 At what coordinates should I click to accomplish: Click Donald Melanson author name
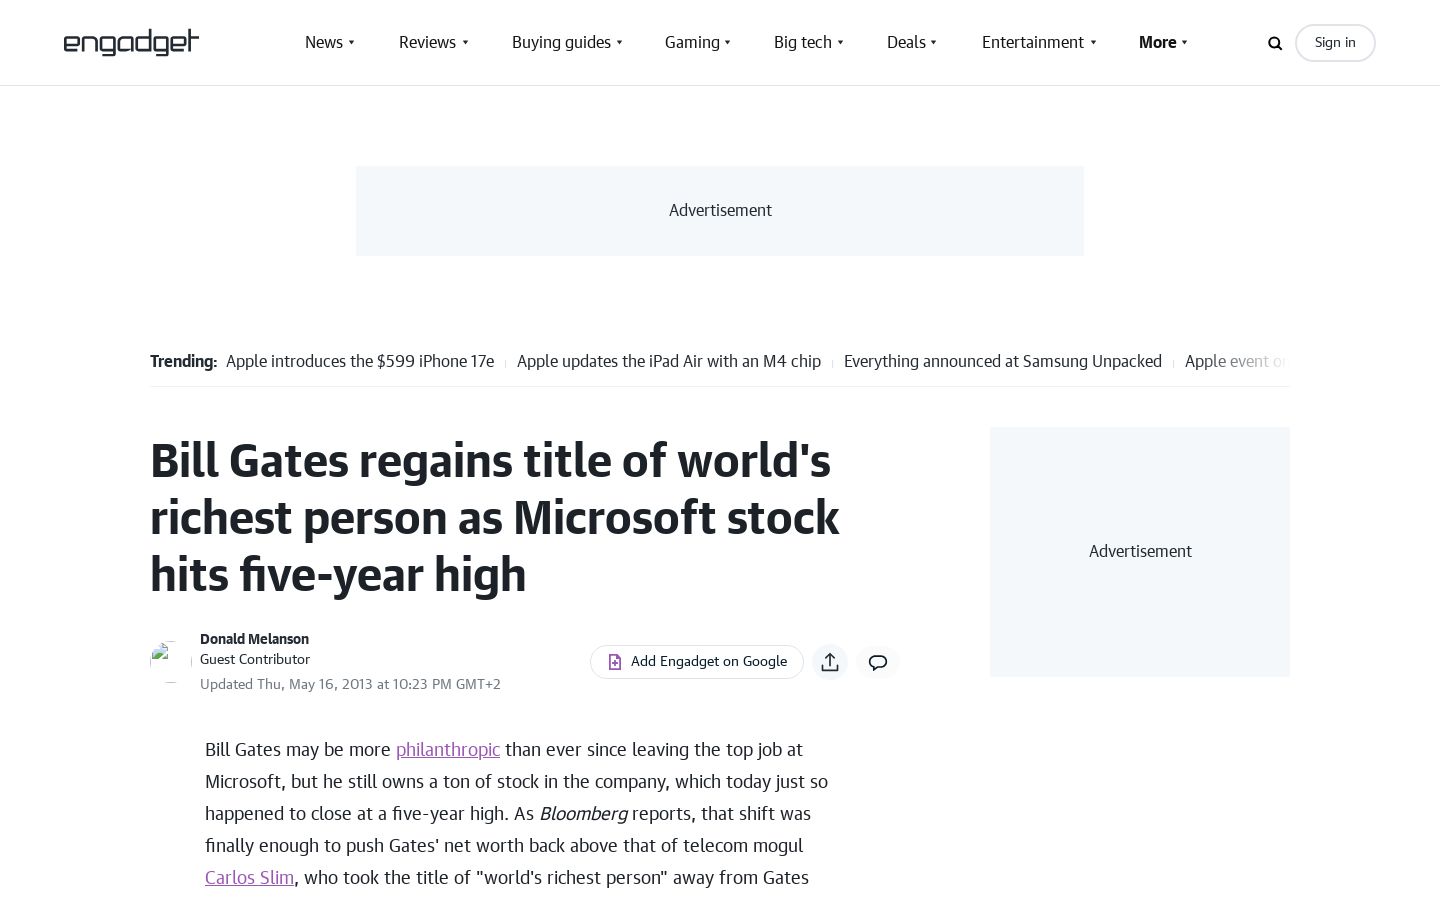(x=254, y=639)
